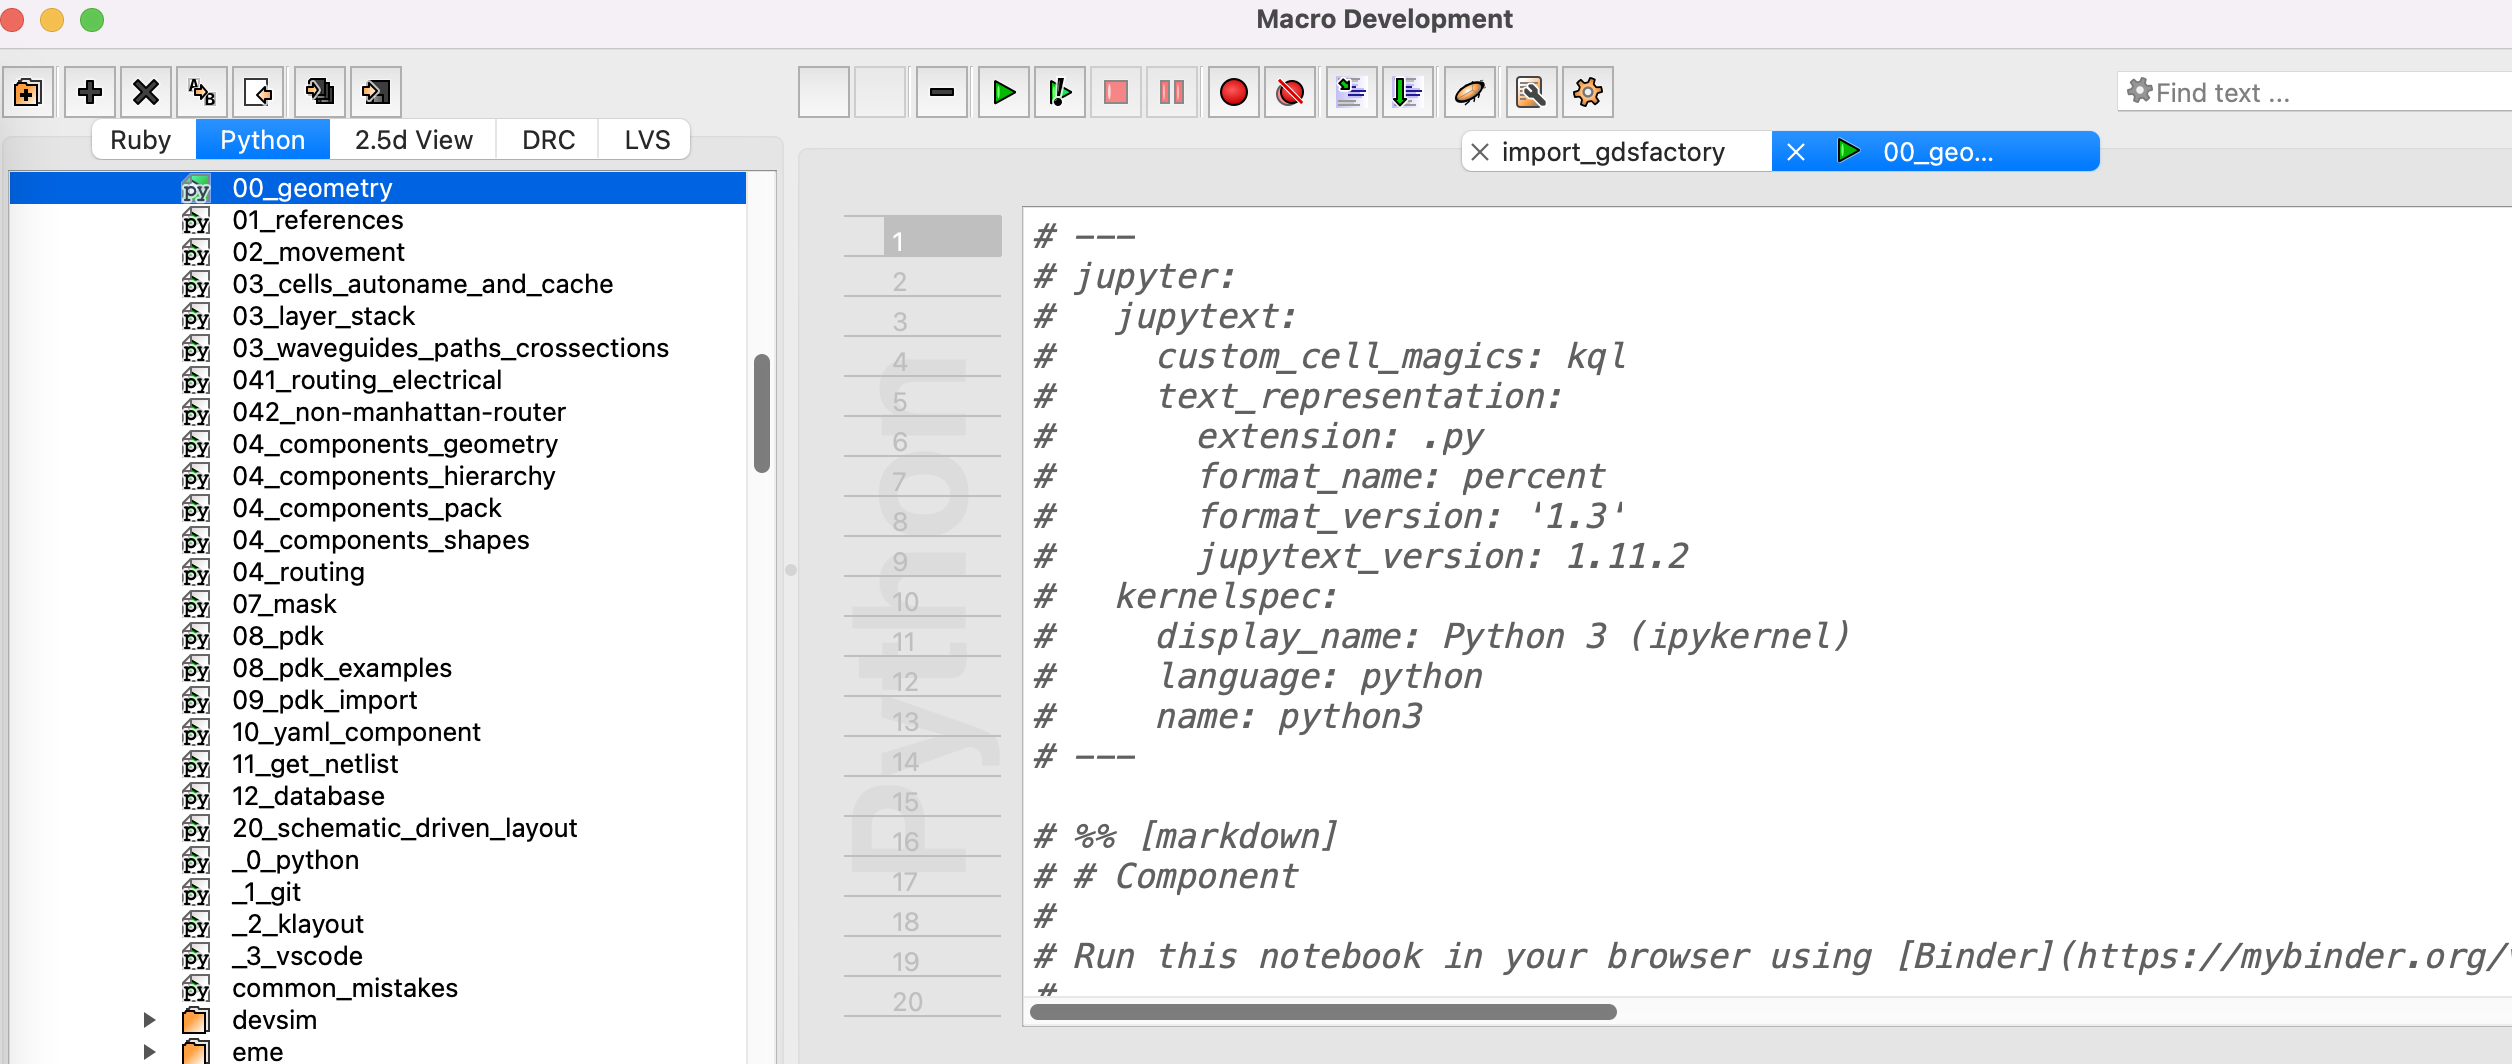
Task: Switch to the Ruby tab
Action: coord(141,139)
